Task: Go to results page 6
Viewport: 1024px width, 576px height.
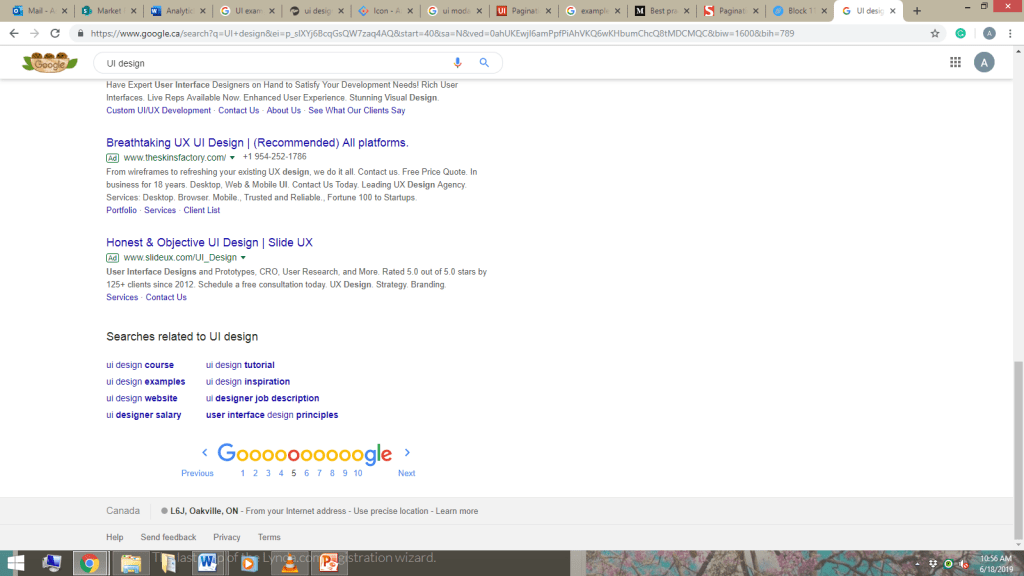Action: tap(306, 473)
